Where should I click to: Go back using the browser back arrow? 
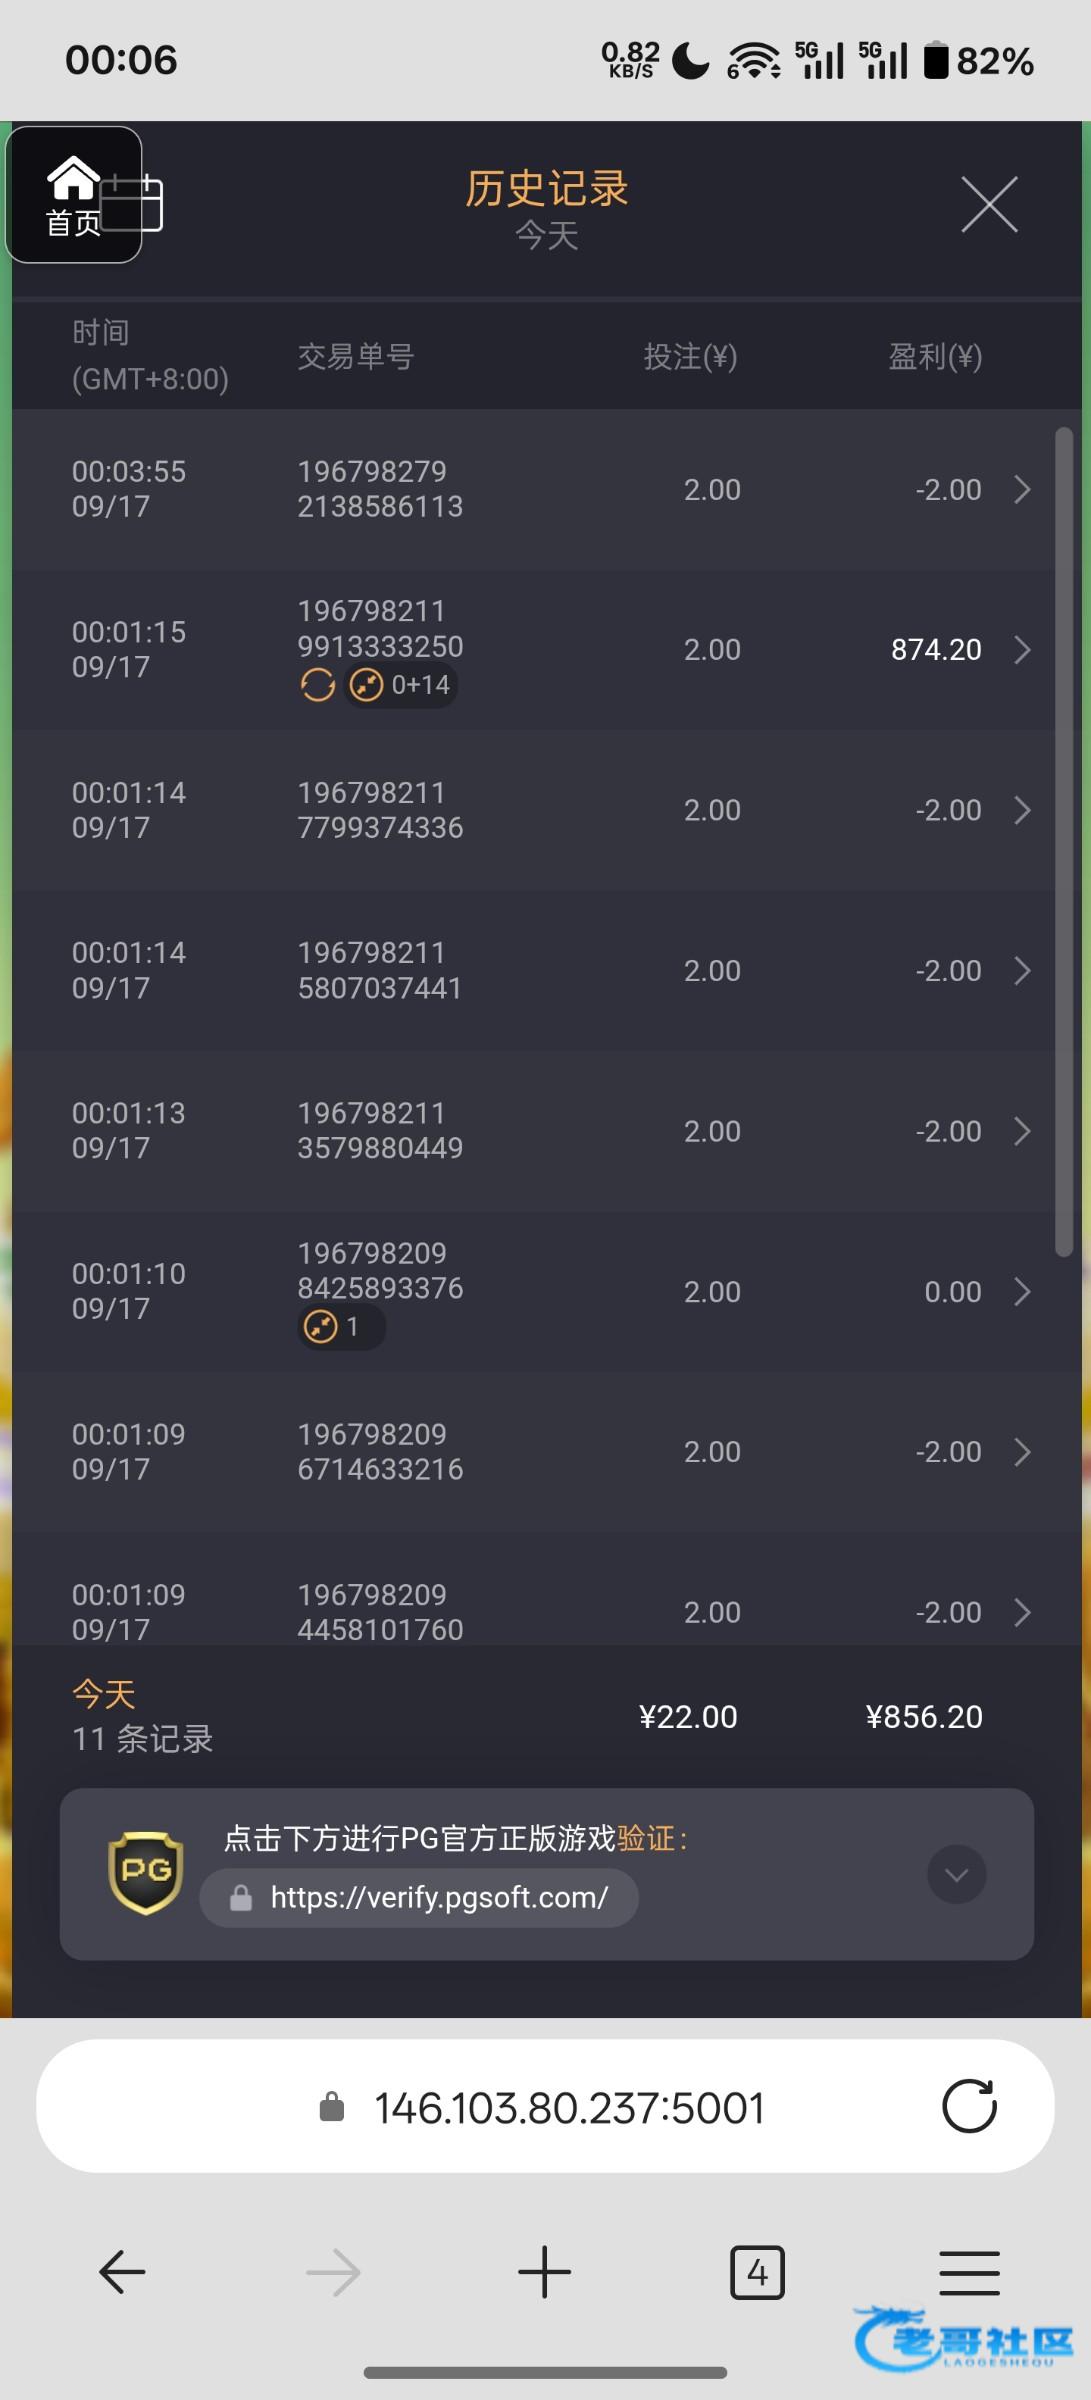click(x=123, y=2272)
